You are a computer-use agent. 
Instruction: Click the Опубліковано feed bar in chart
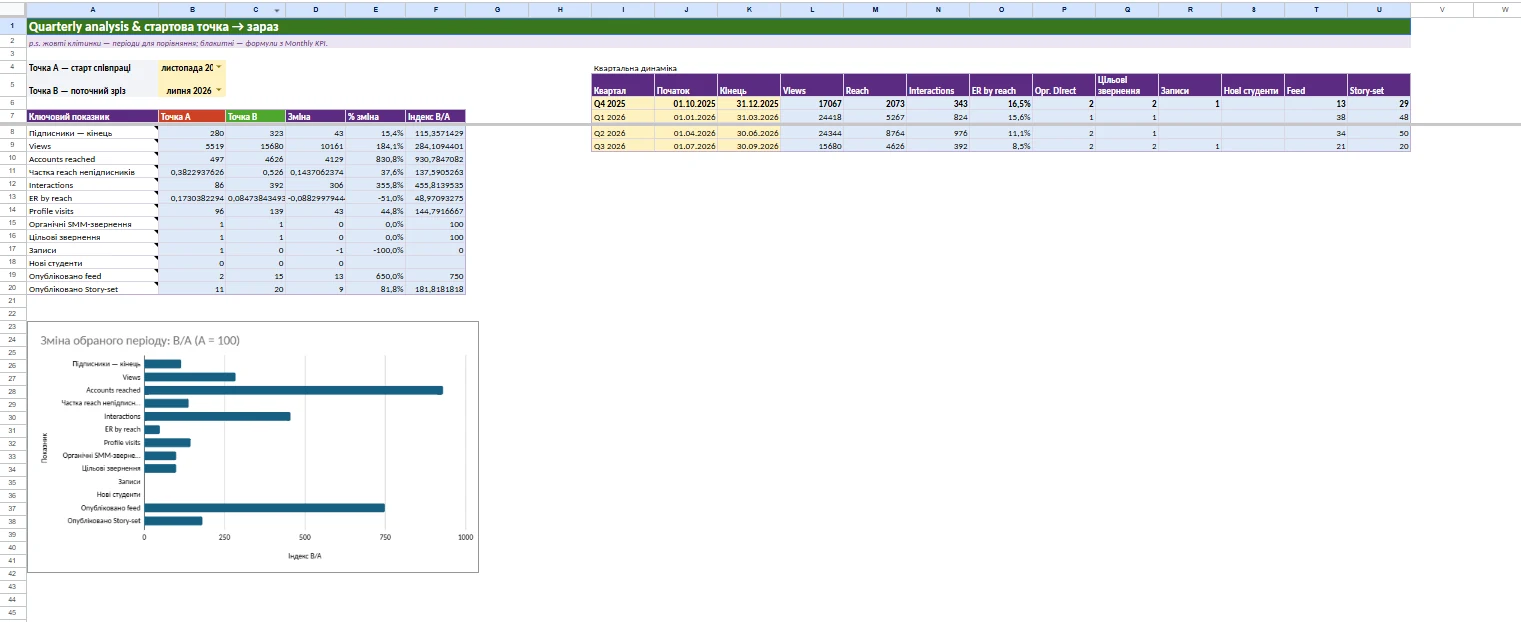coord(265,508)
